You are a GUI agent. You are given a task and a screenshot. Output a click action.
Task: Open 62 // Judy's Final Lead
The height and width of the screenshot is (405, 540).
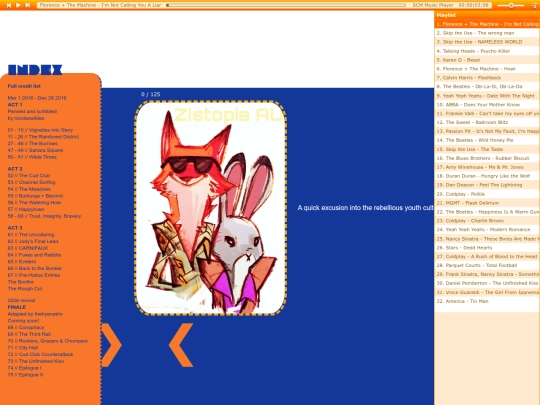tap(33, 241)
